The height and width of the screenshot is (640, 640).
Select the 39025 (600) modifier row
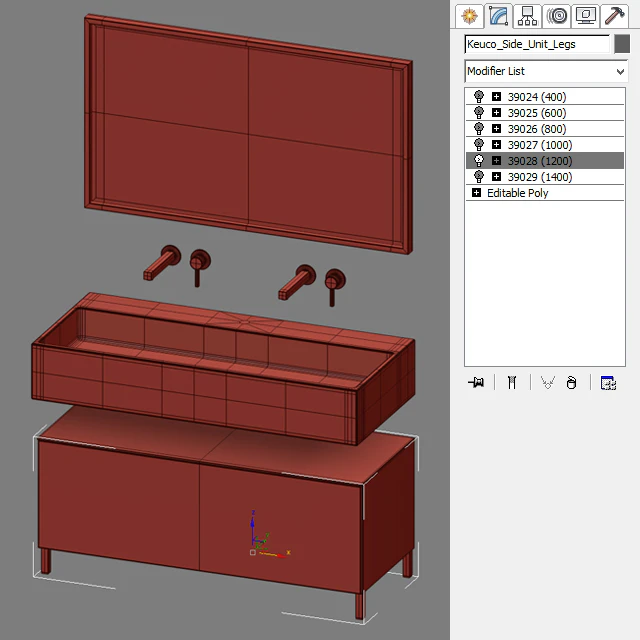(x=545, y=113)
